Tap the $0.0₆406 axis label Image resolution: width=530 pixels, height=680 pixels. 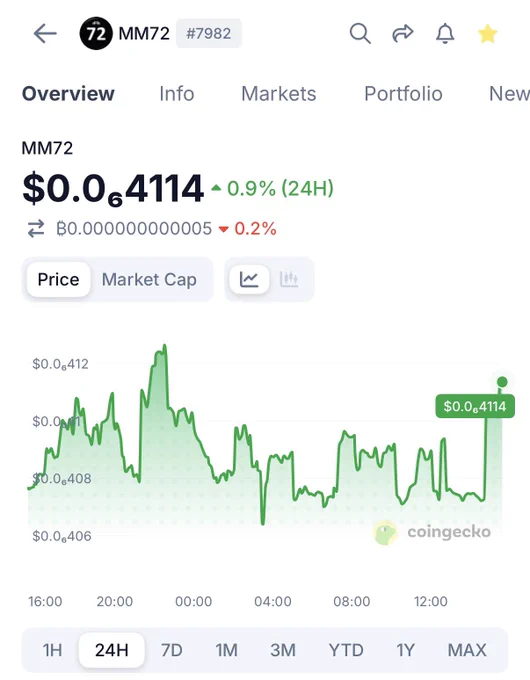[62, 536]
